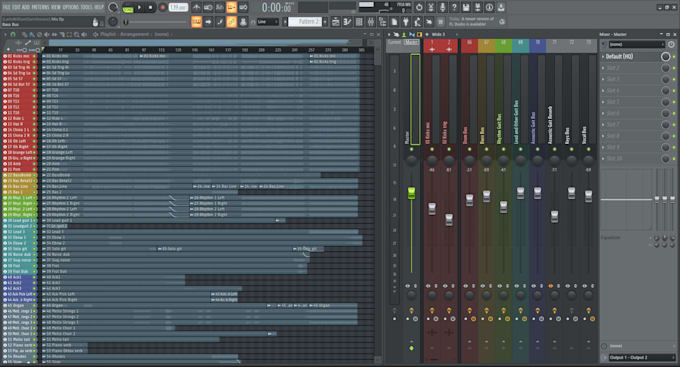Mute the 01 Kicks mic playlist track

pyautogui.click(x=34, y=56)
